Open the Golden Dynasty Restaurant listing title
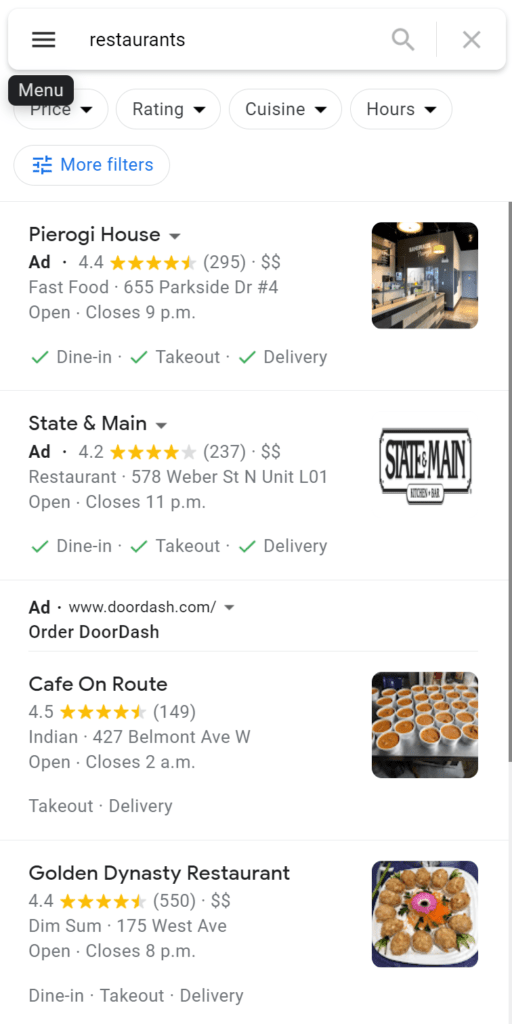Image resolution: width=512 pixels, height=1024 pixels. tap(159, 872)
